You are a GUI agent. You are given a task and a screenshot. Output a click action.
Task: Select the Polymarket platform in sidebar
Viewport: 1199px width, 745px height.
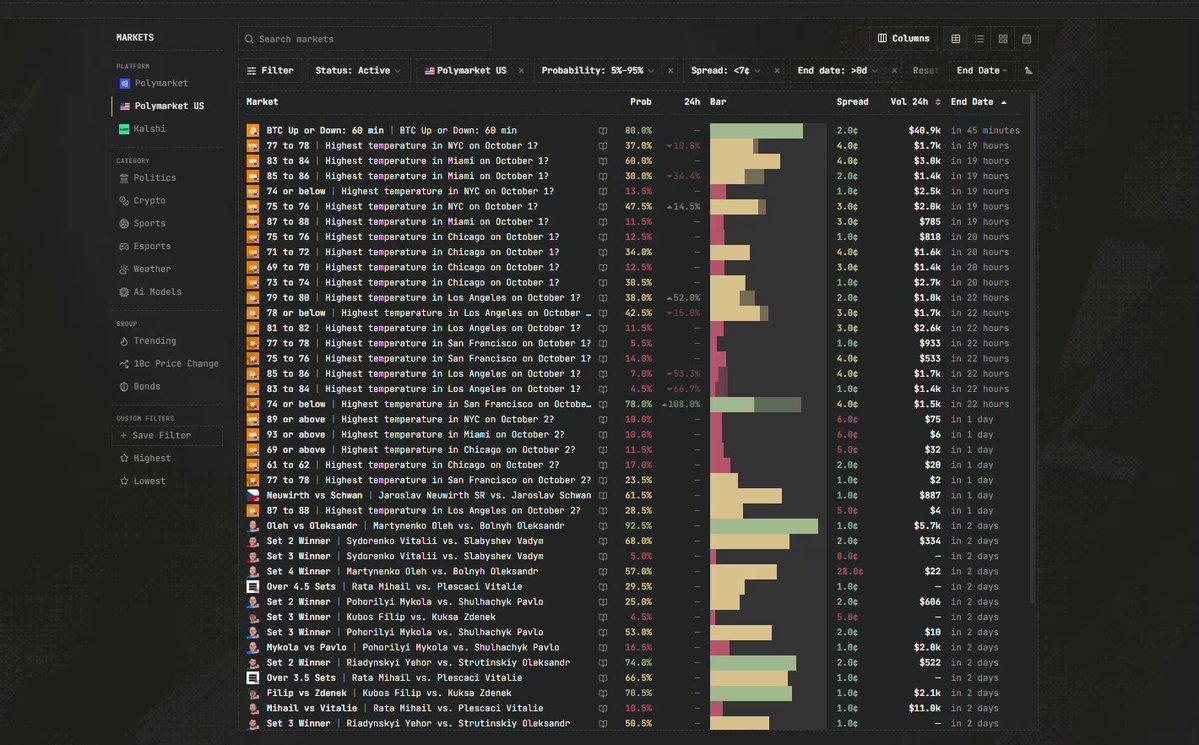(x=154, y=83)
